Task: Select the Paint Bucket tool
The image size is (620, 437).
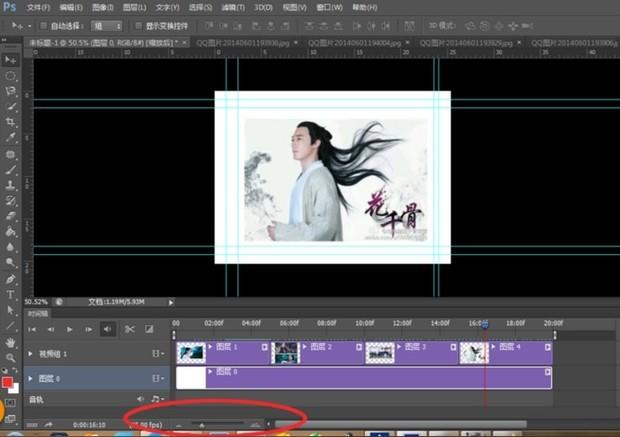Action: click(11, 231)
